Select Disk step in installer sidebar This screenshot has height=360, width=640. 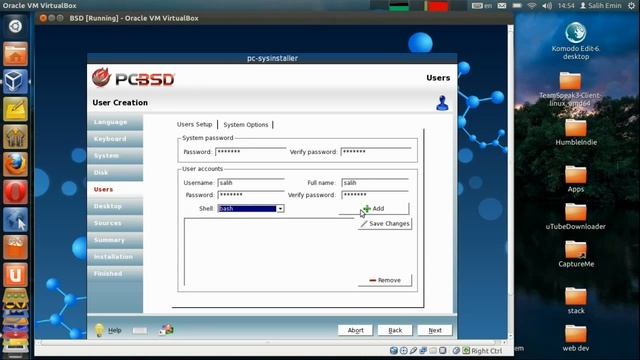pyautogui.click(x=115, y=173)
